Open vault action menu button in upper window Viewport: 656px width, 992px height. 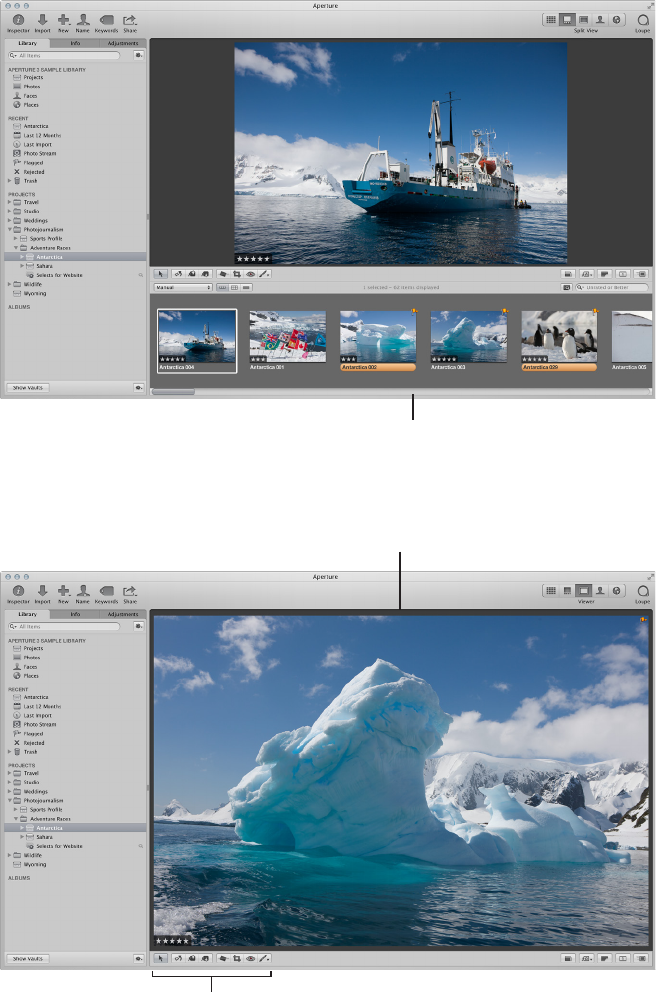tap(139, 387)
